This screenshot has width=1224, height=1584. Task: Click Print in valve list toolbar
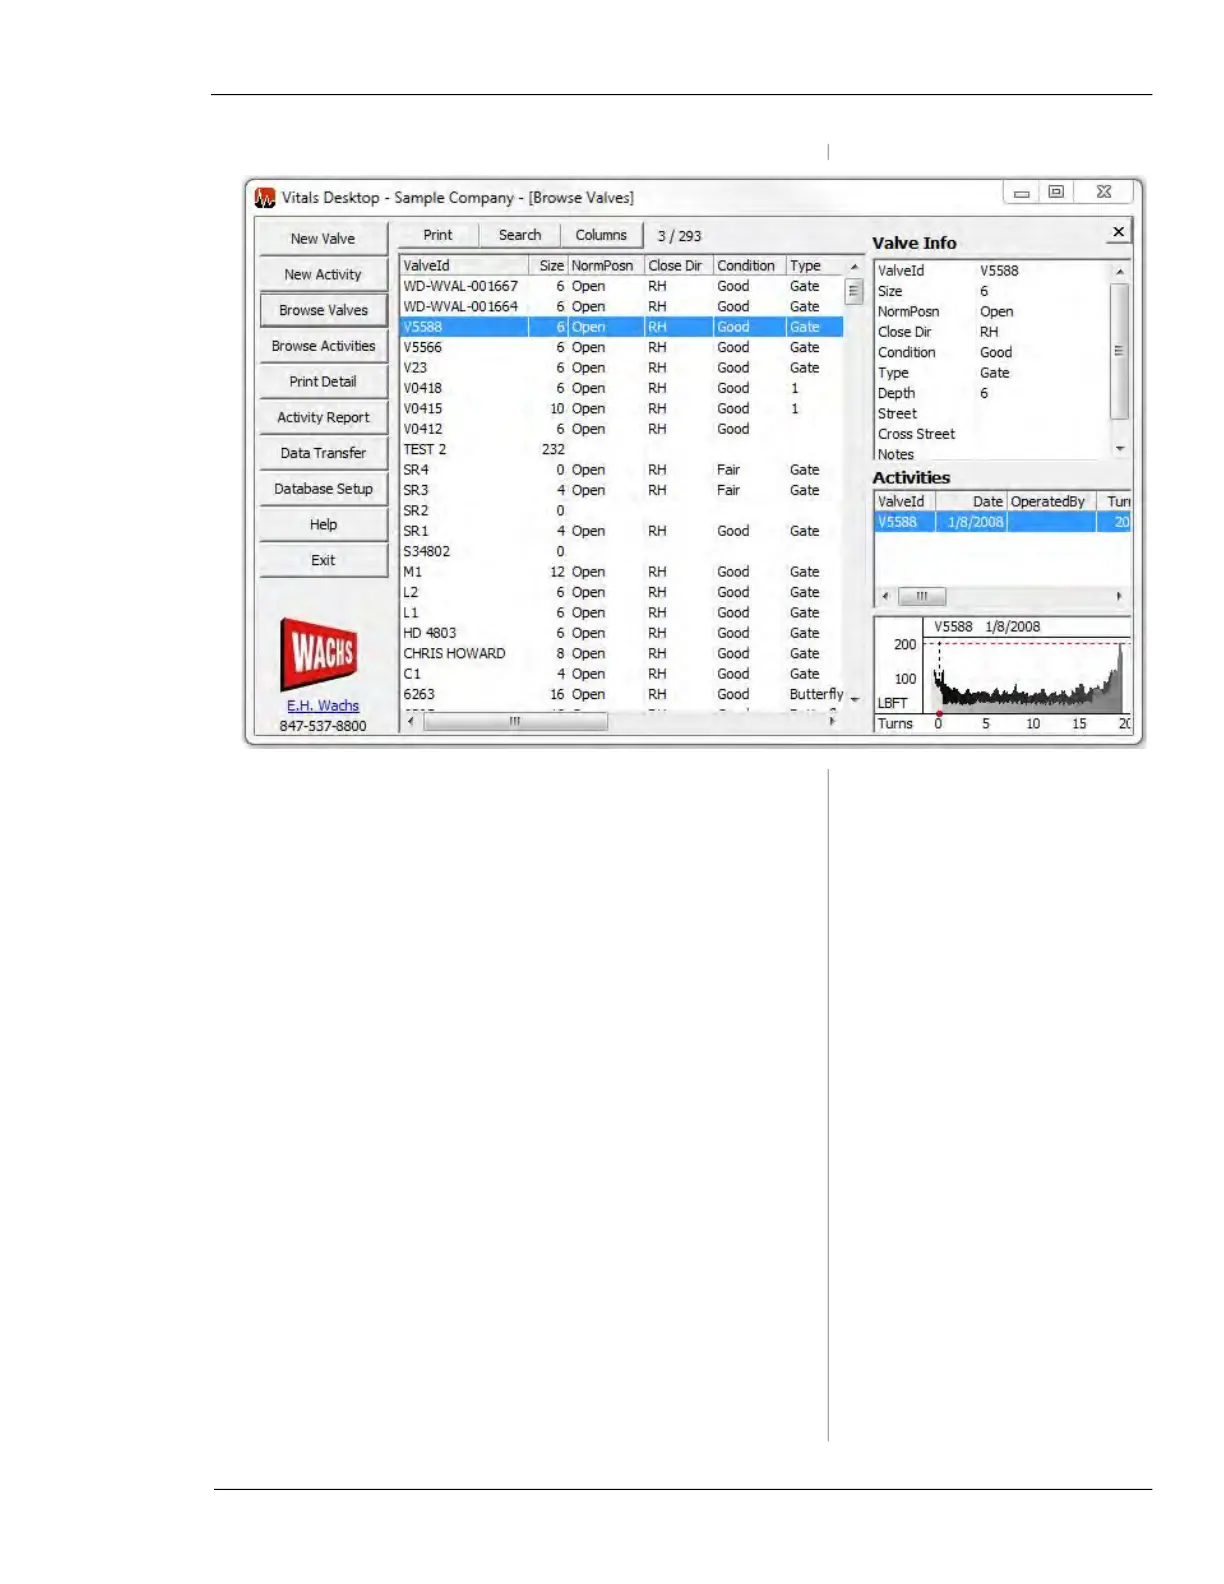[438, 235]
